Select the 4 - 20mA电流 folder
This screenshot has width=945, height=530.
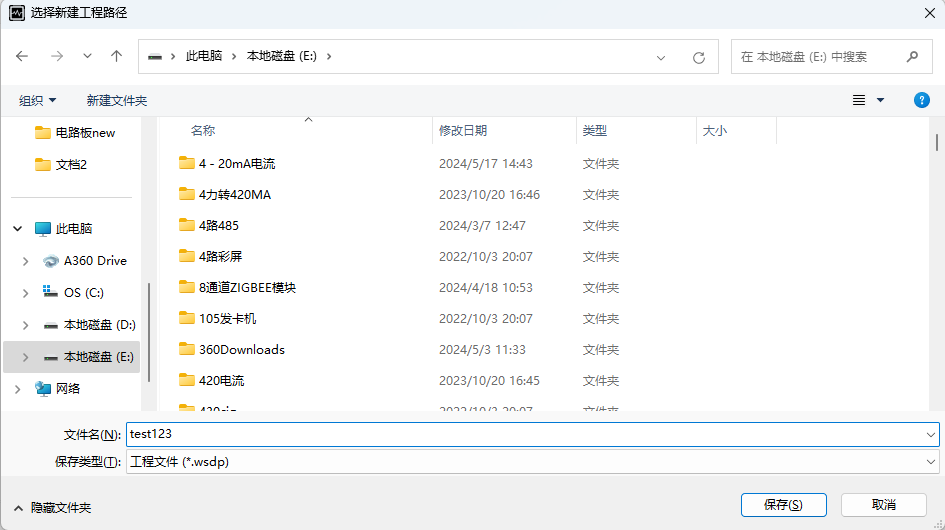point(237,164)
